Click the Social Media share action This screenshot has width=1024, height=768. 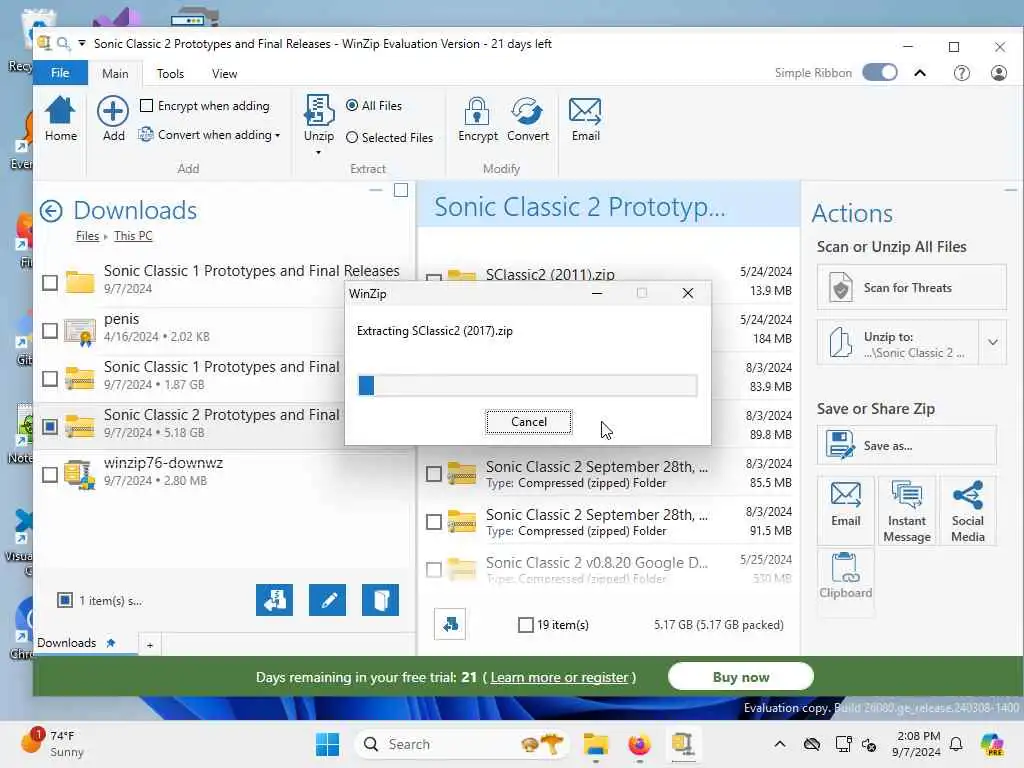(967, 511)
